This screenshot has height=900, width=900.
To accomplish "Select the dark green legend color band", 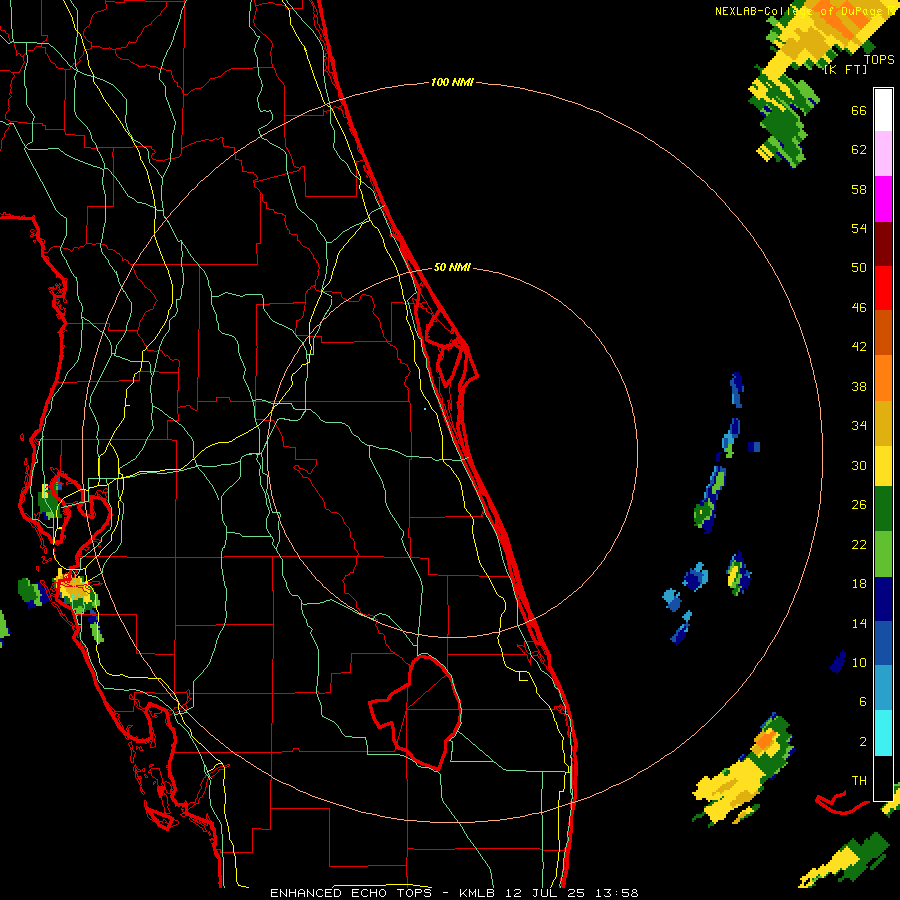I will tap(883, 509).
